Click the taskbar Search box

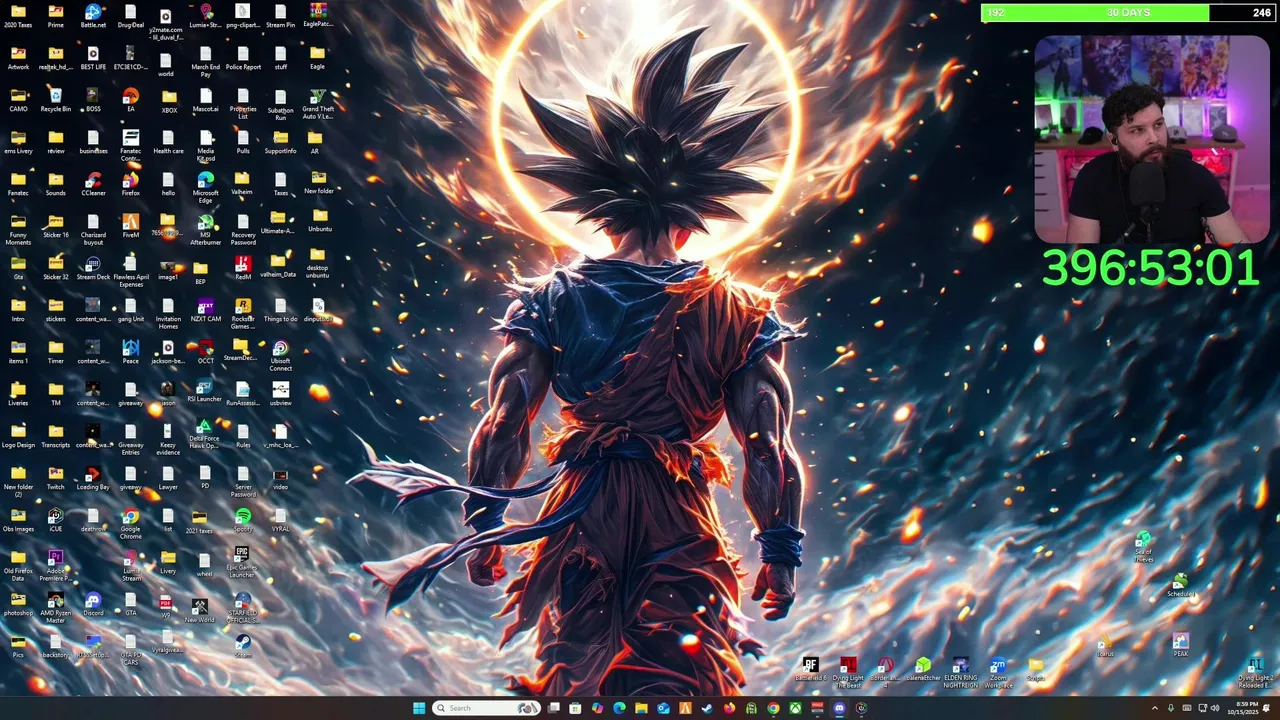486,708
